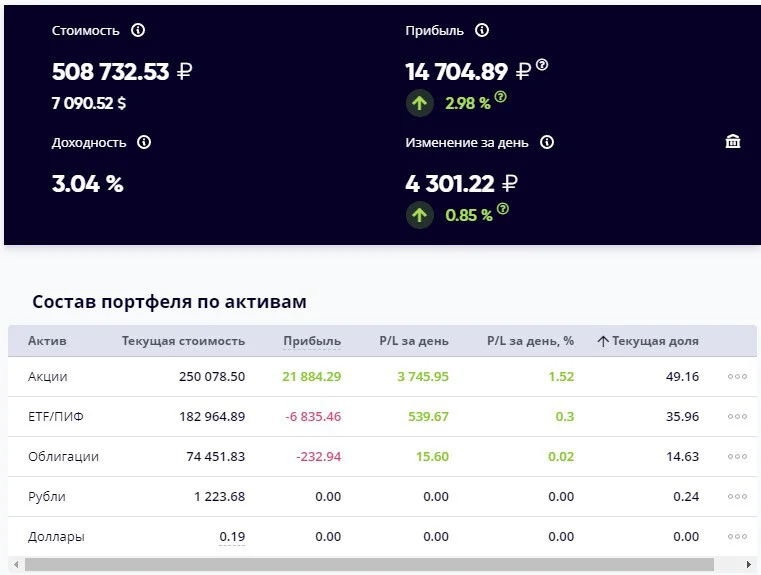
Task: Click the info icon next to Стоимость
Action: point(138,30)
